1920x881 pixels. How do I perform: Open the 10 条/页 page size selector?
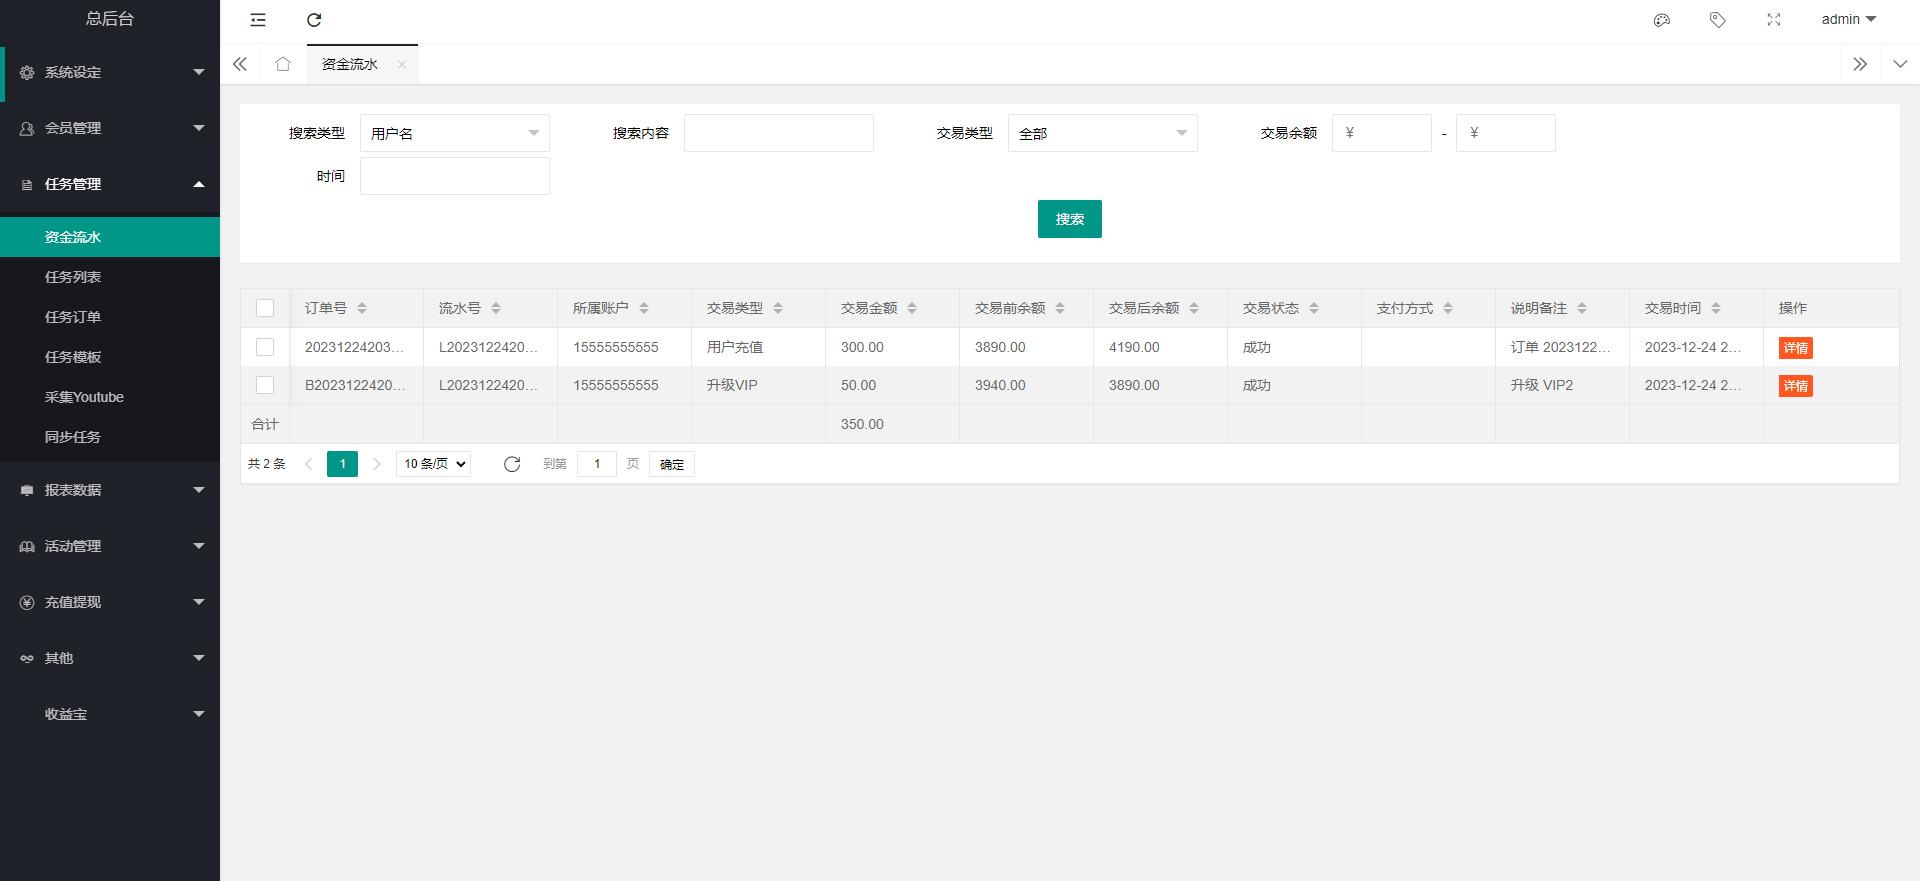(434, 464)
